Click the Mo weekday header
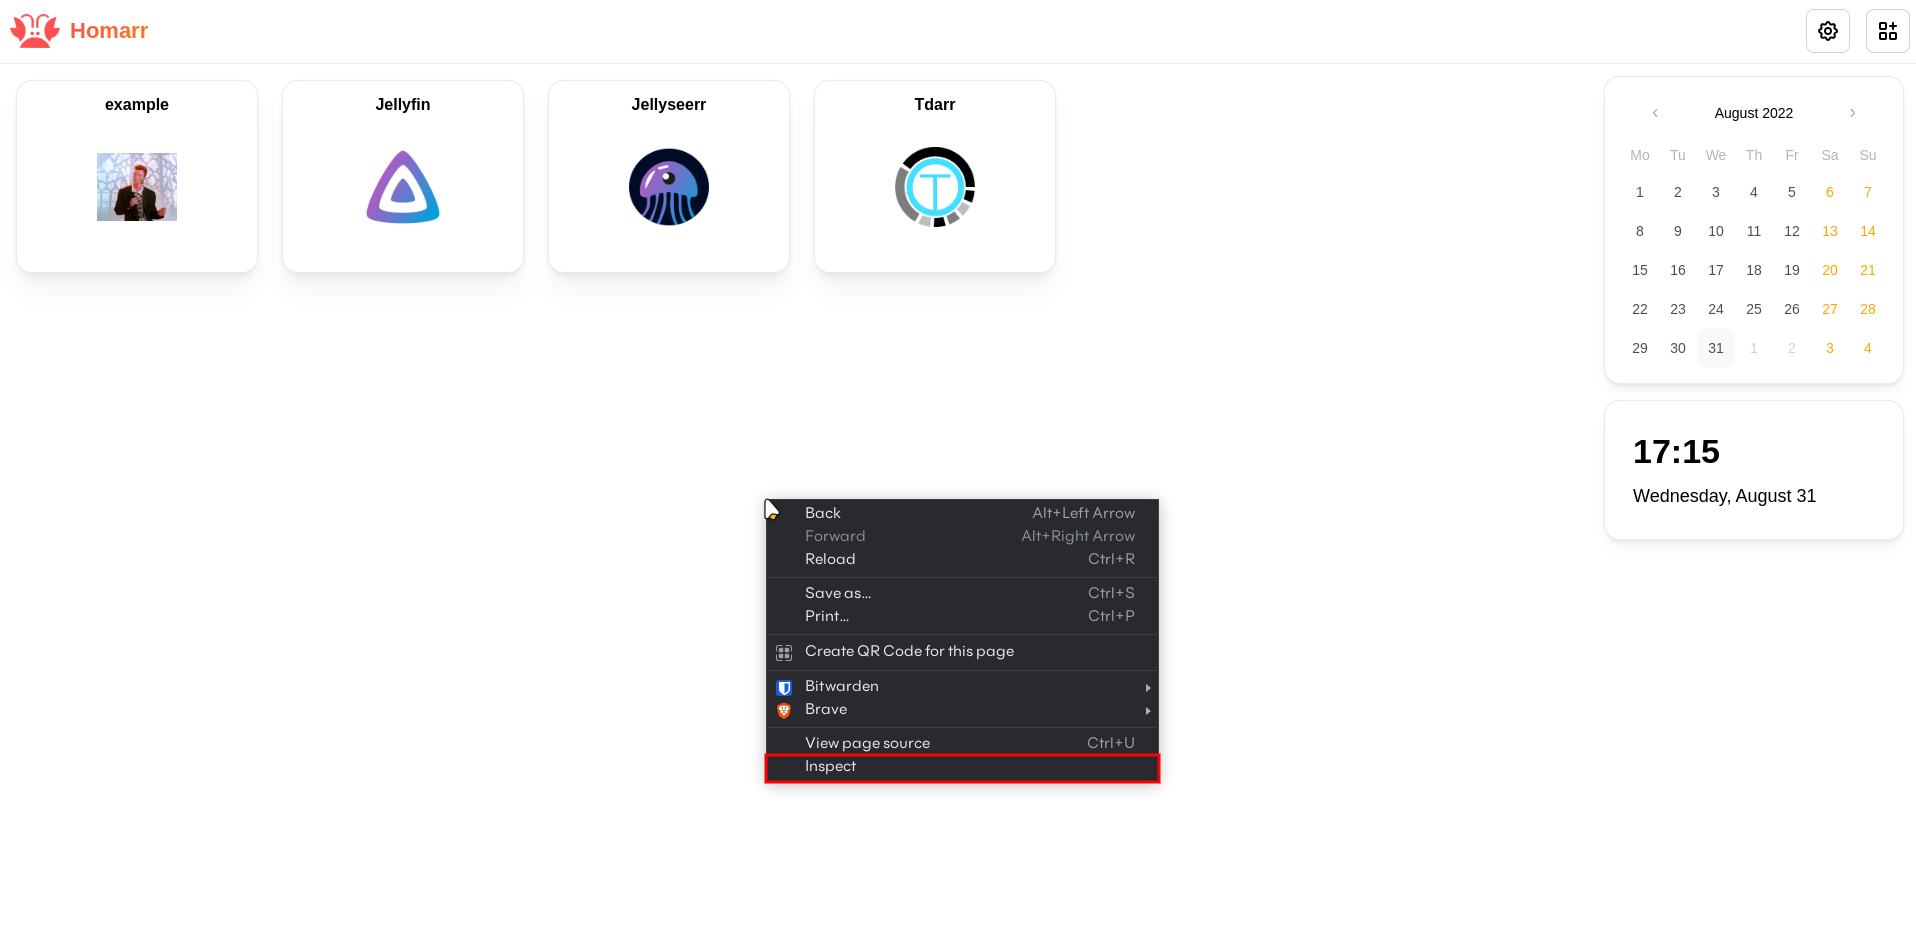This screenshot has height=947, width=1916. click(1640, 155)
